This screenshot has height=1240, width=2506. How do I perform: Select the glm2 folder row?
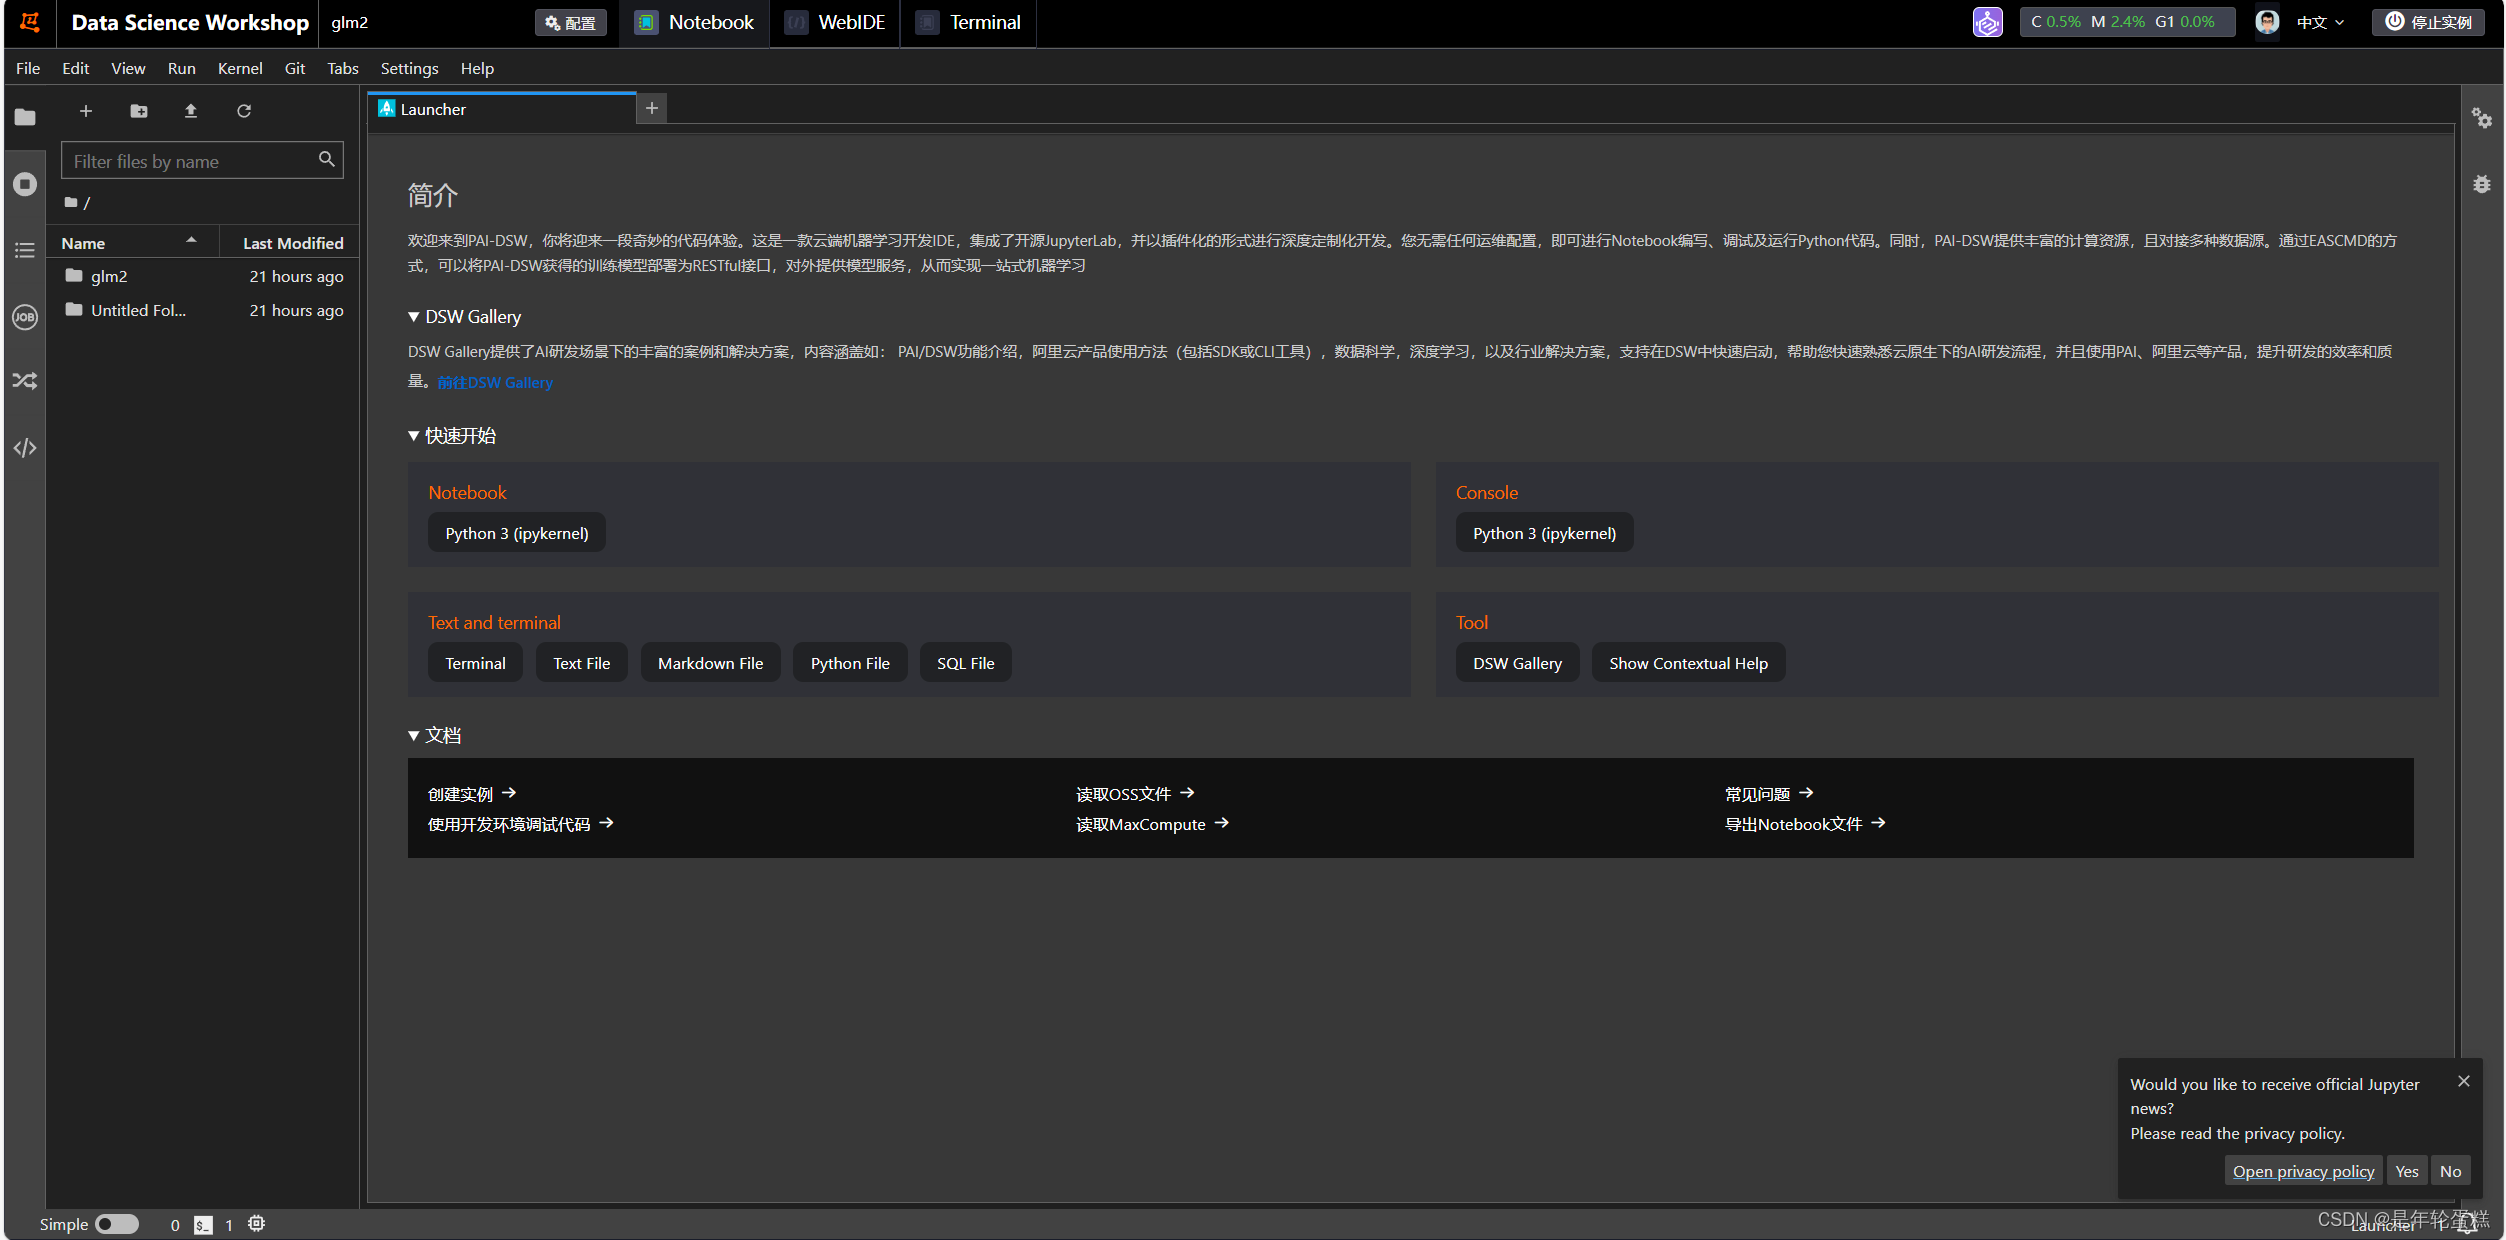click(203, 276)
